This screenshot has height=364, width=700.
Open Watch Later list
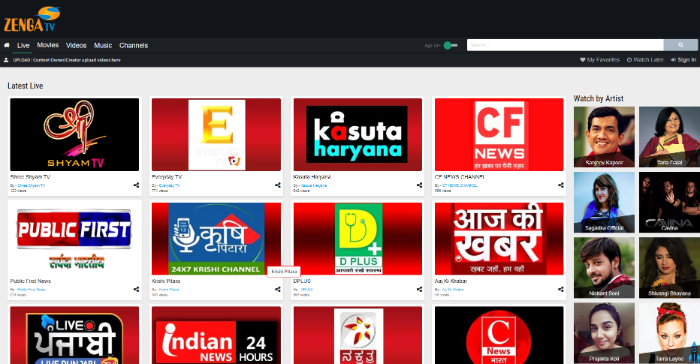point(645,60)
